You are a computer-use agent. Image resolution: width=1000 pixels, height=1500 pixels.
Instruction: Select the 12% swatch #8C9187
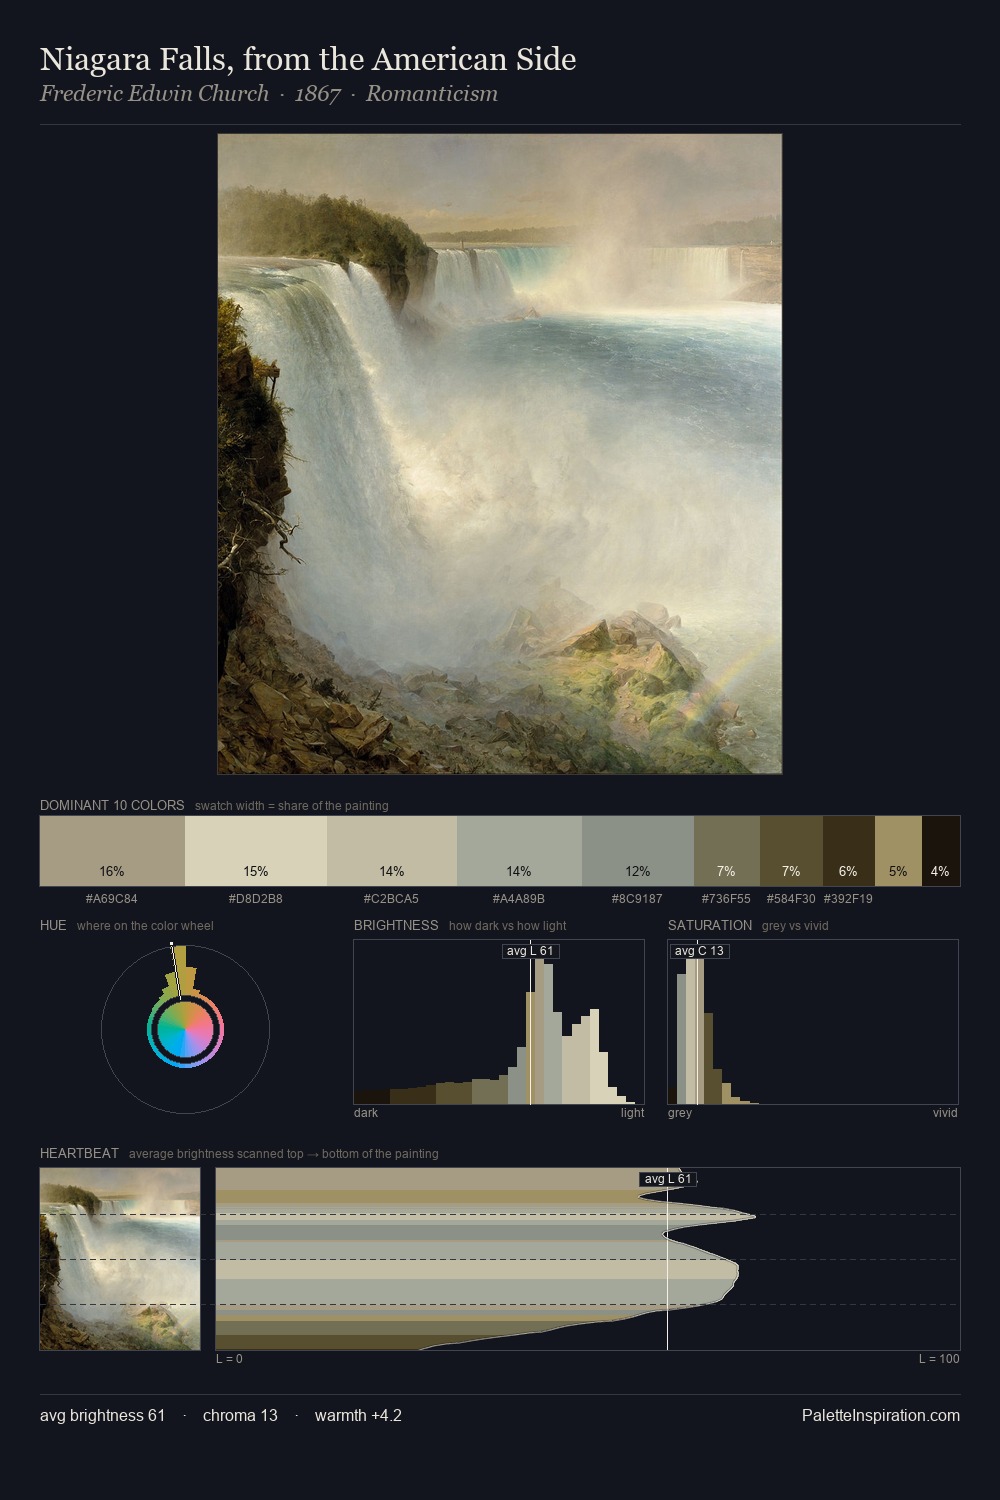pyautogui.click(x=638, y=851)
